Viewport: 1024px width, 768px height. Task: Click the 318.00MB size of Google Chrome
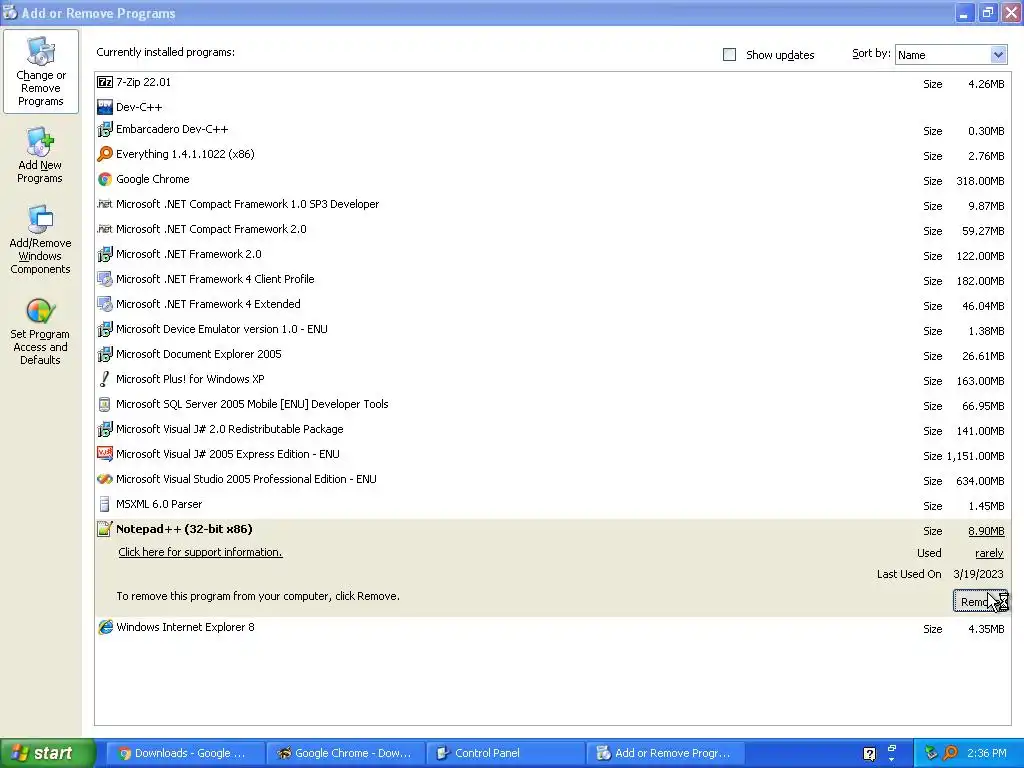pyautogui.click(x=980, y=181)
